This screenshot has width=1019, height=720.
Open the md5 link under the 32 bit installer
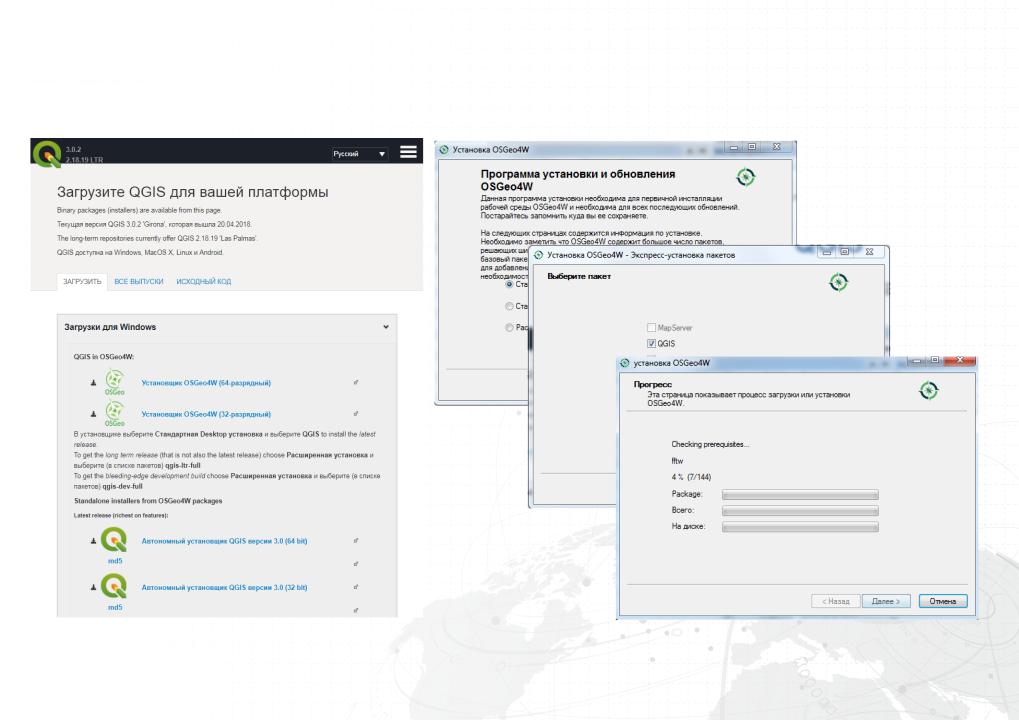click(x=115, y=608)
